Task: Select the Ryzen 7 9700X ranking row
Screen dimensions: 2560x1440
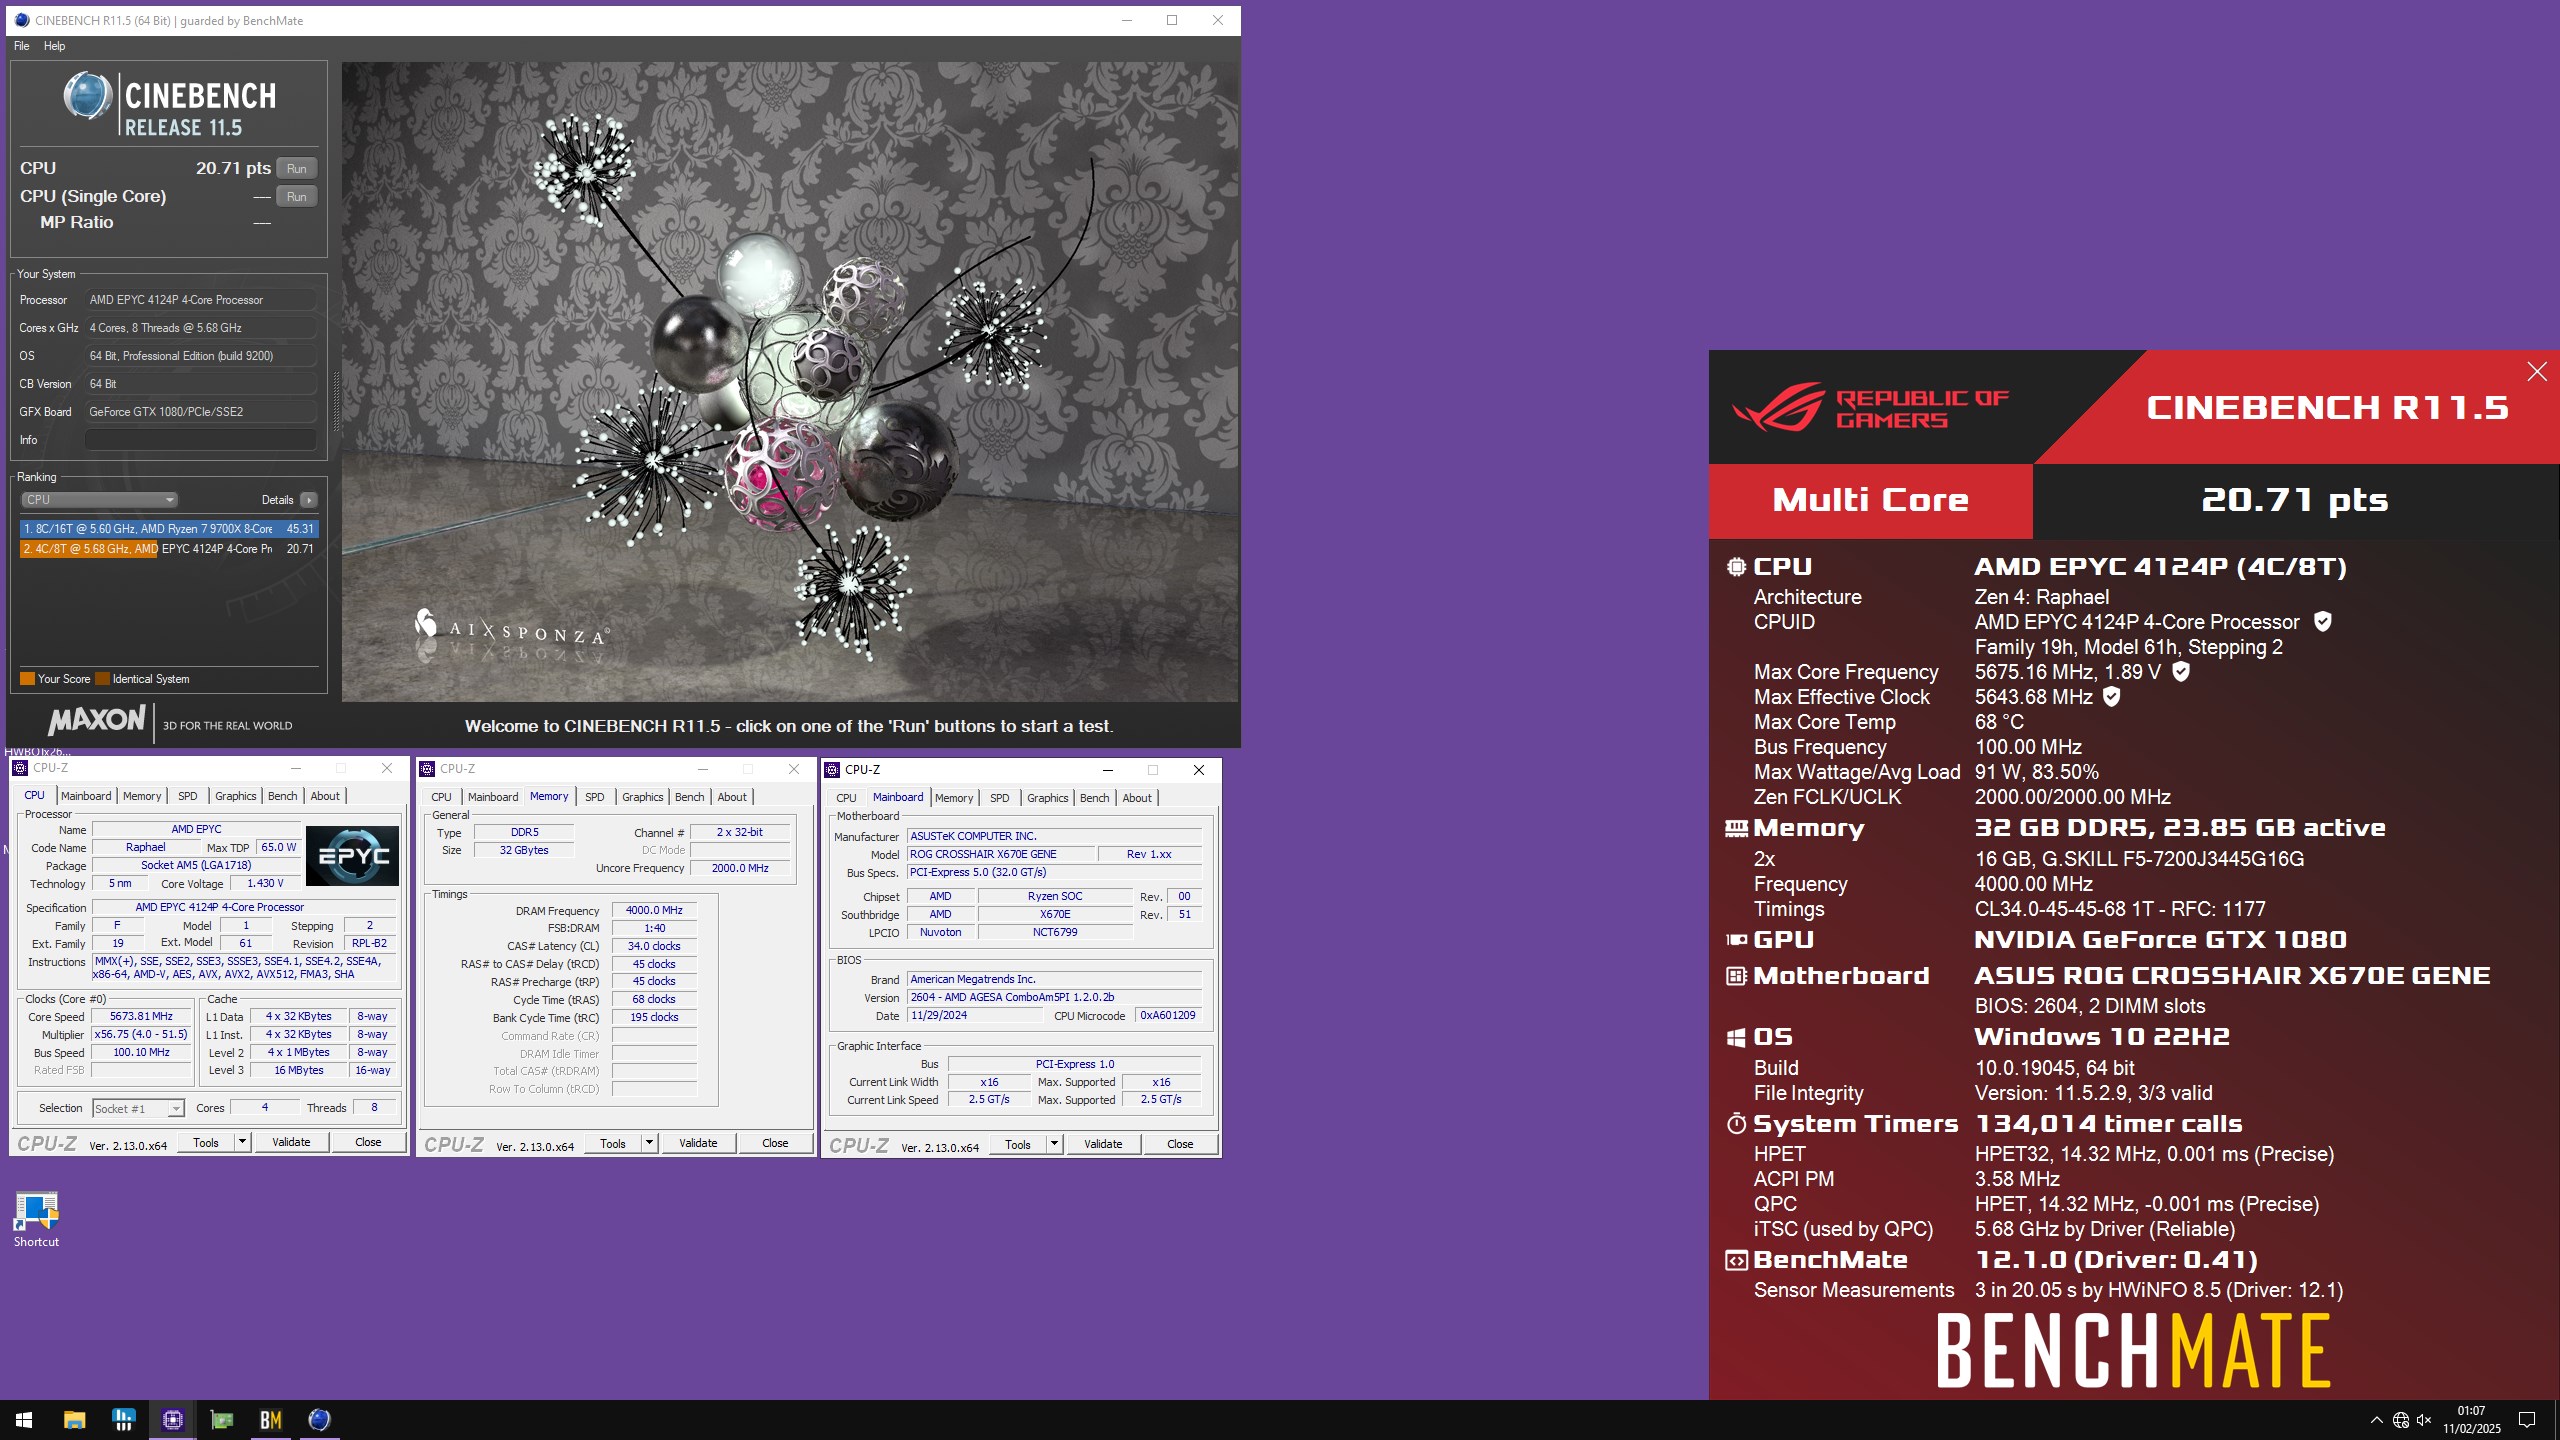Action: coord(169,529)
